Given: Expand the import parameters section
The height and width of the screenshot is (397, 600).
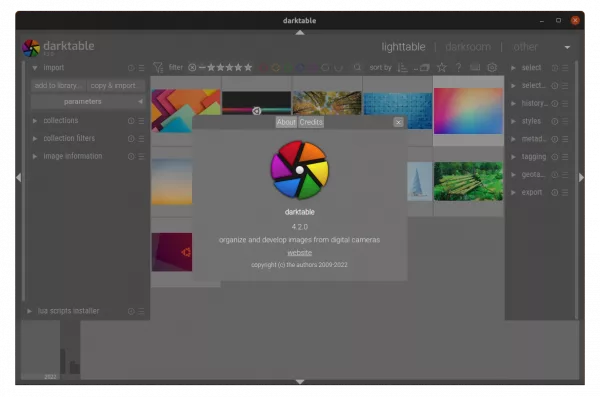Looking at the screenshot, I should tap(88, 101).
